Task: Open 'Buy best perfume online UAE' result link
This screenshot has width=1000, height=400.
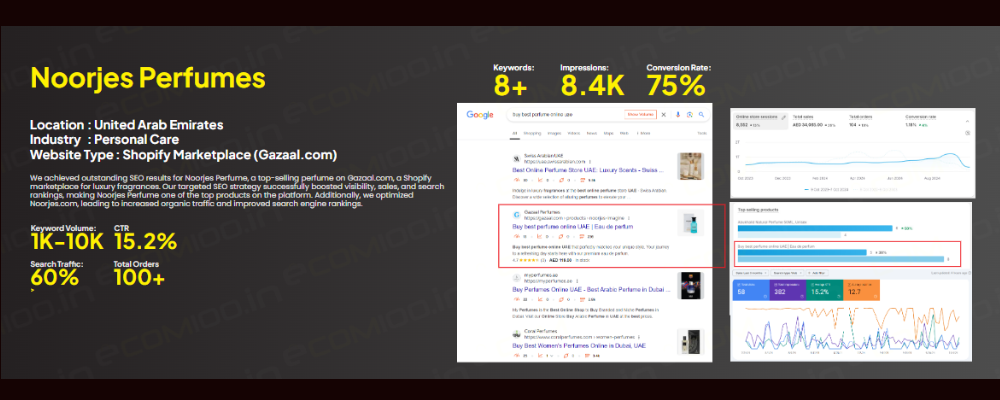Action: click(566, 227)
